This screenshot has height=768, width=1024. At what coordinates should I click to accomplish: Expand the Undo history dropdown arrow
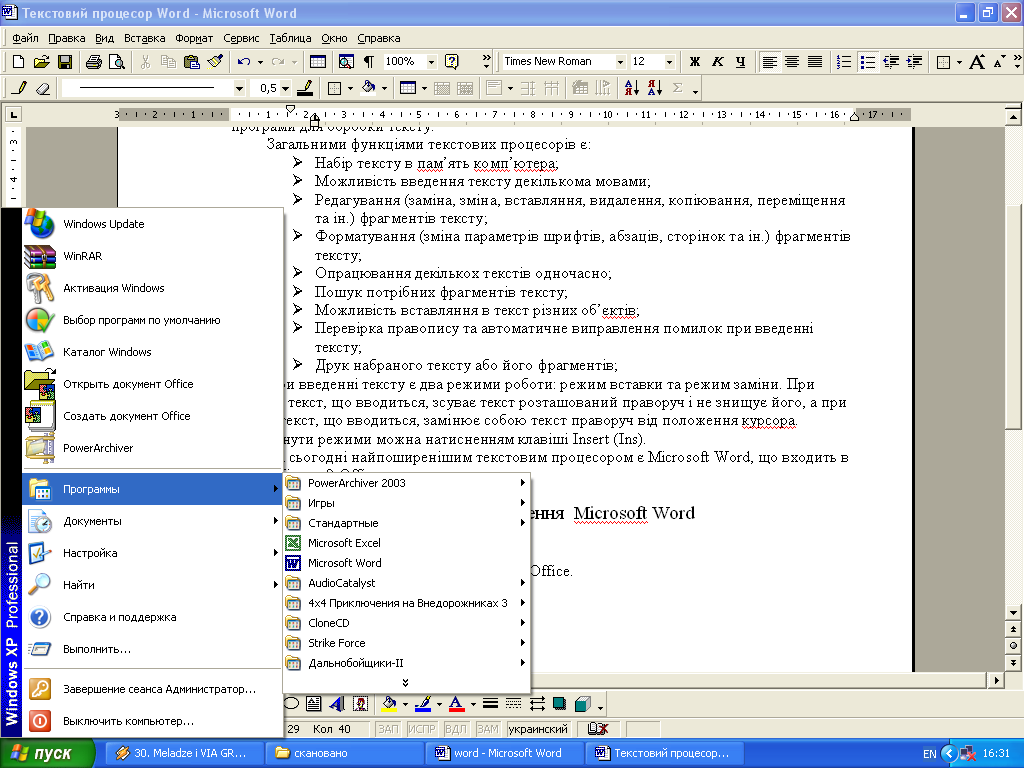(260, 61)
